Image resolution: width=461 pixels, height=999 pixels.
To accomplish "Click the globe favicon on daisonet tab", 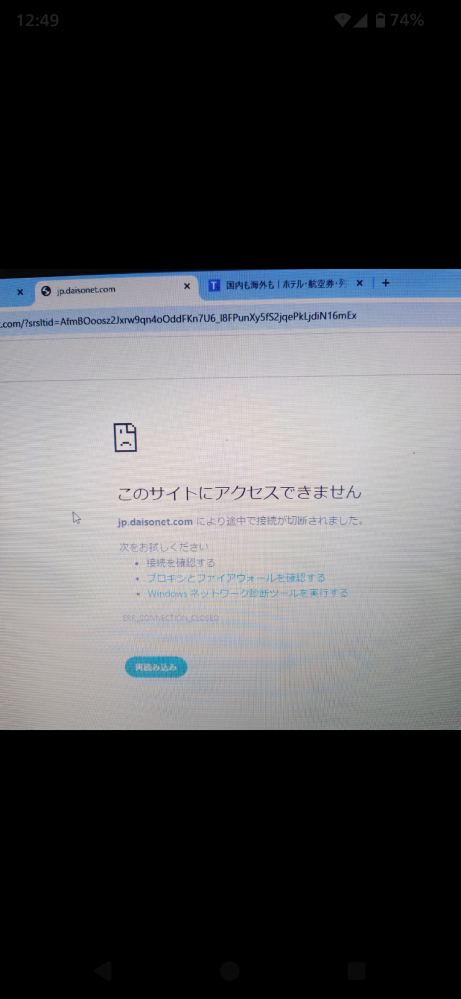I will pos(45,291).
